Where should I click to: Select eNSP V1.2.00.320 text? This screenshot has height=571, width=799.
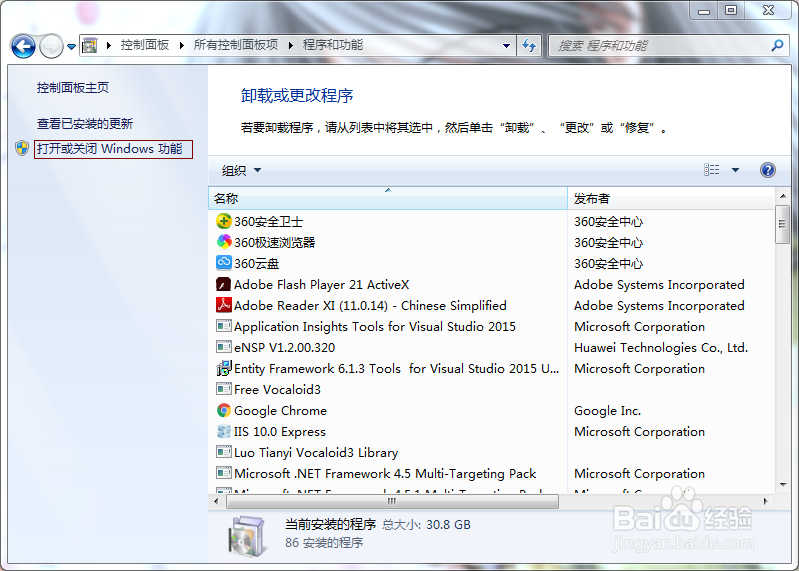284,347
